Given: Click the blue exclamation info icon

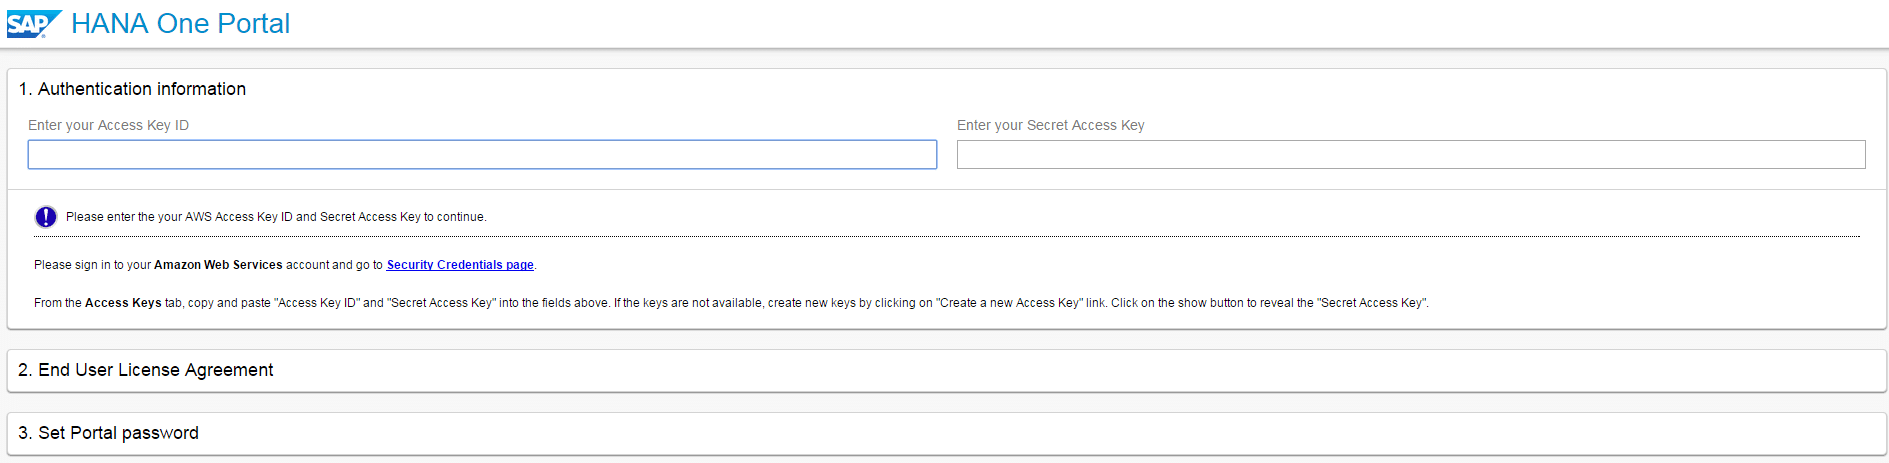Looking at the screenshot, I should tap(46, 217).
